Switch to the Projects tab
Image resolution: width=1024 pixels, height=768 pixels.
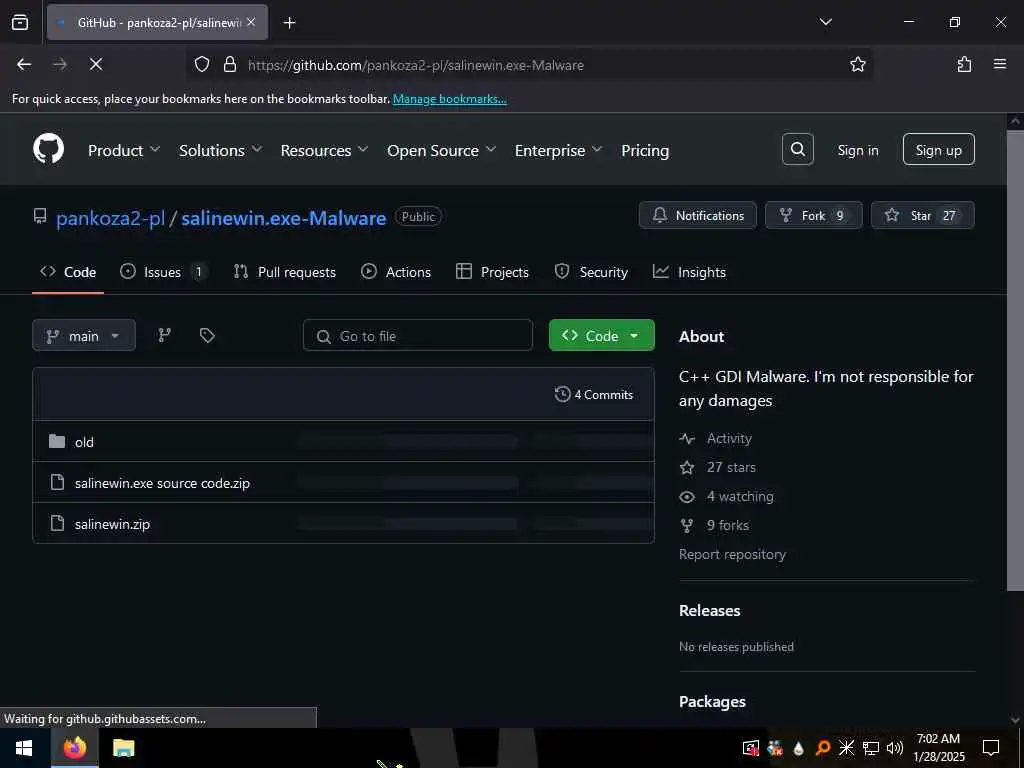tap(492, 272)
